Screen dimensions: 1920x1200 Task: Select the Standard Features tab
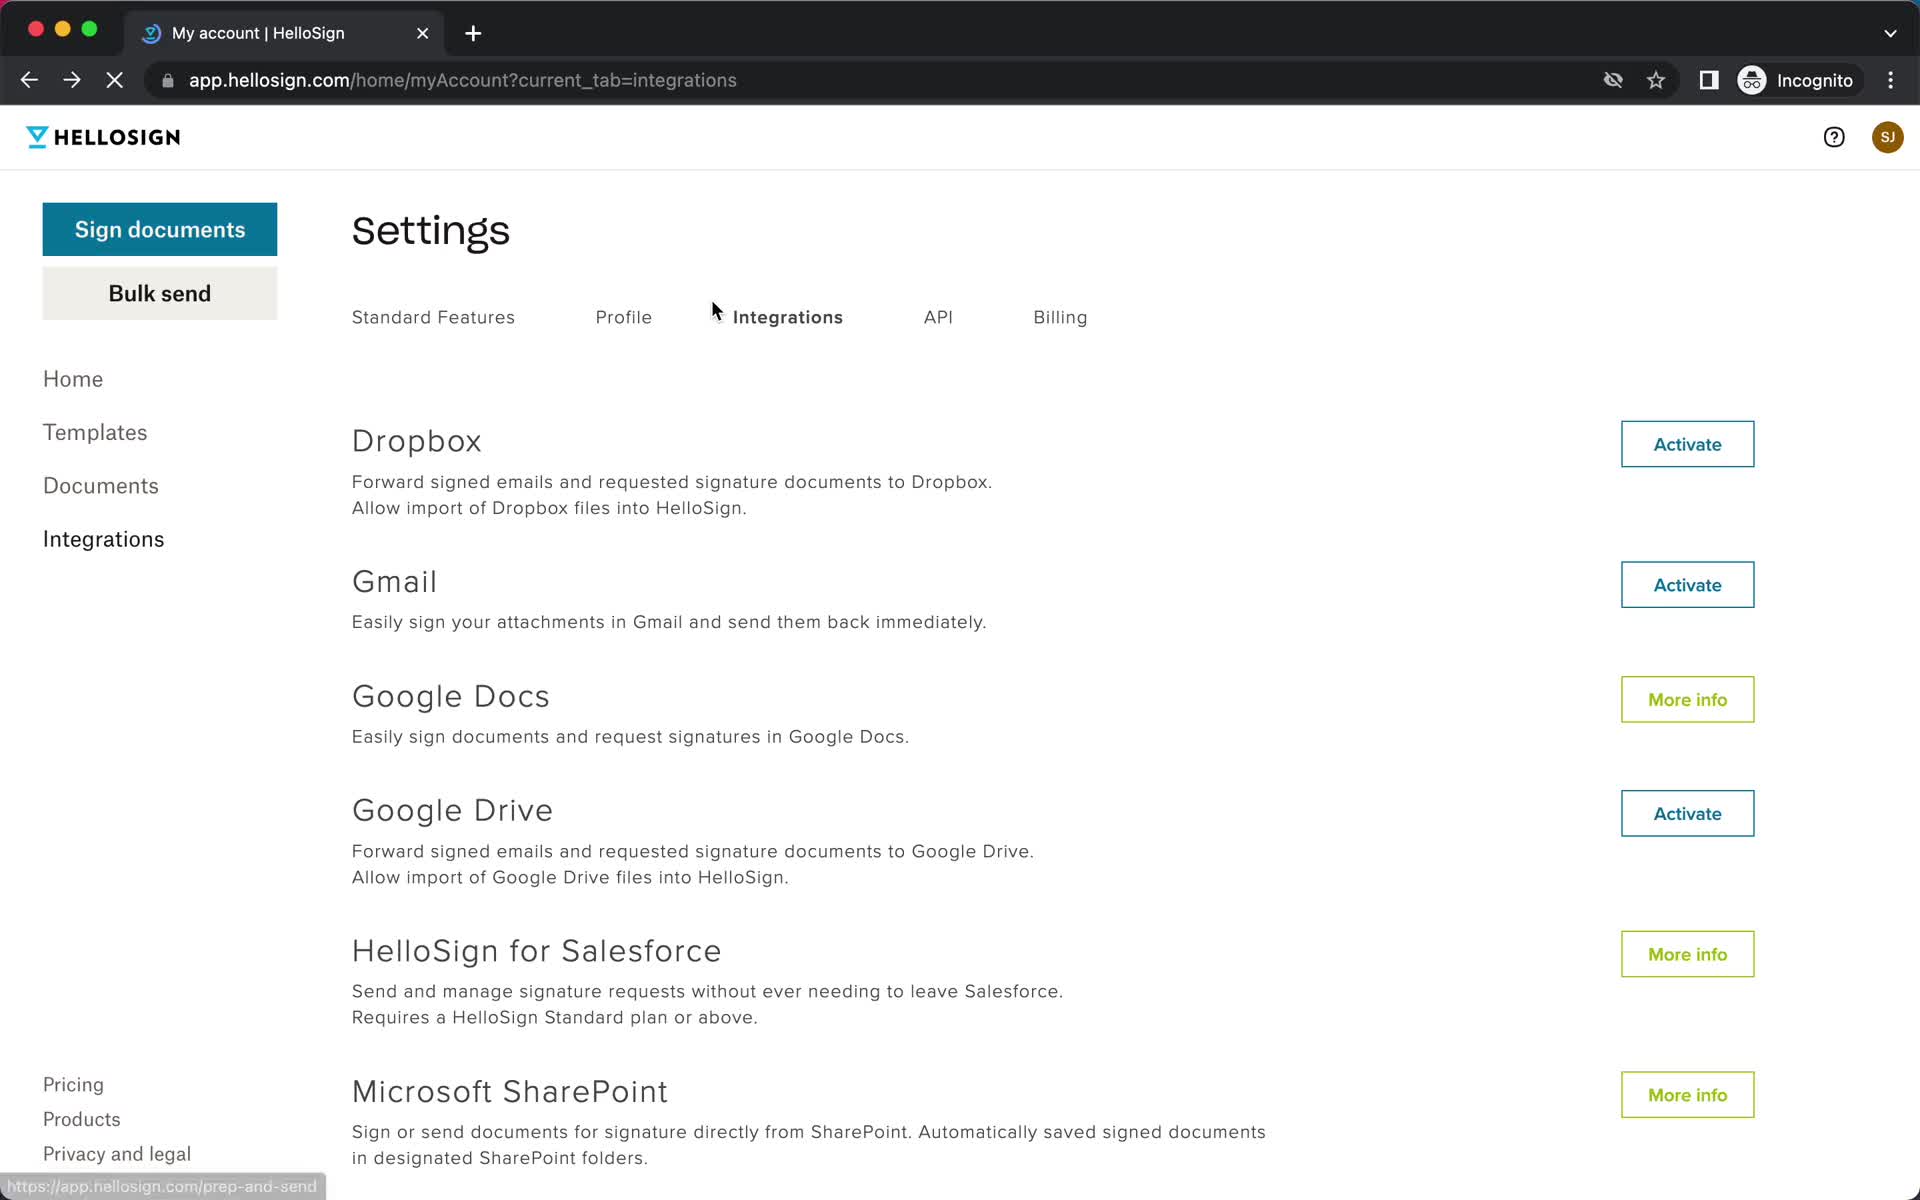pos(433,317)
